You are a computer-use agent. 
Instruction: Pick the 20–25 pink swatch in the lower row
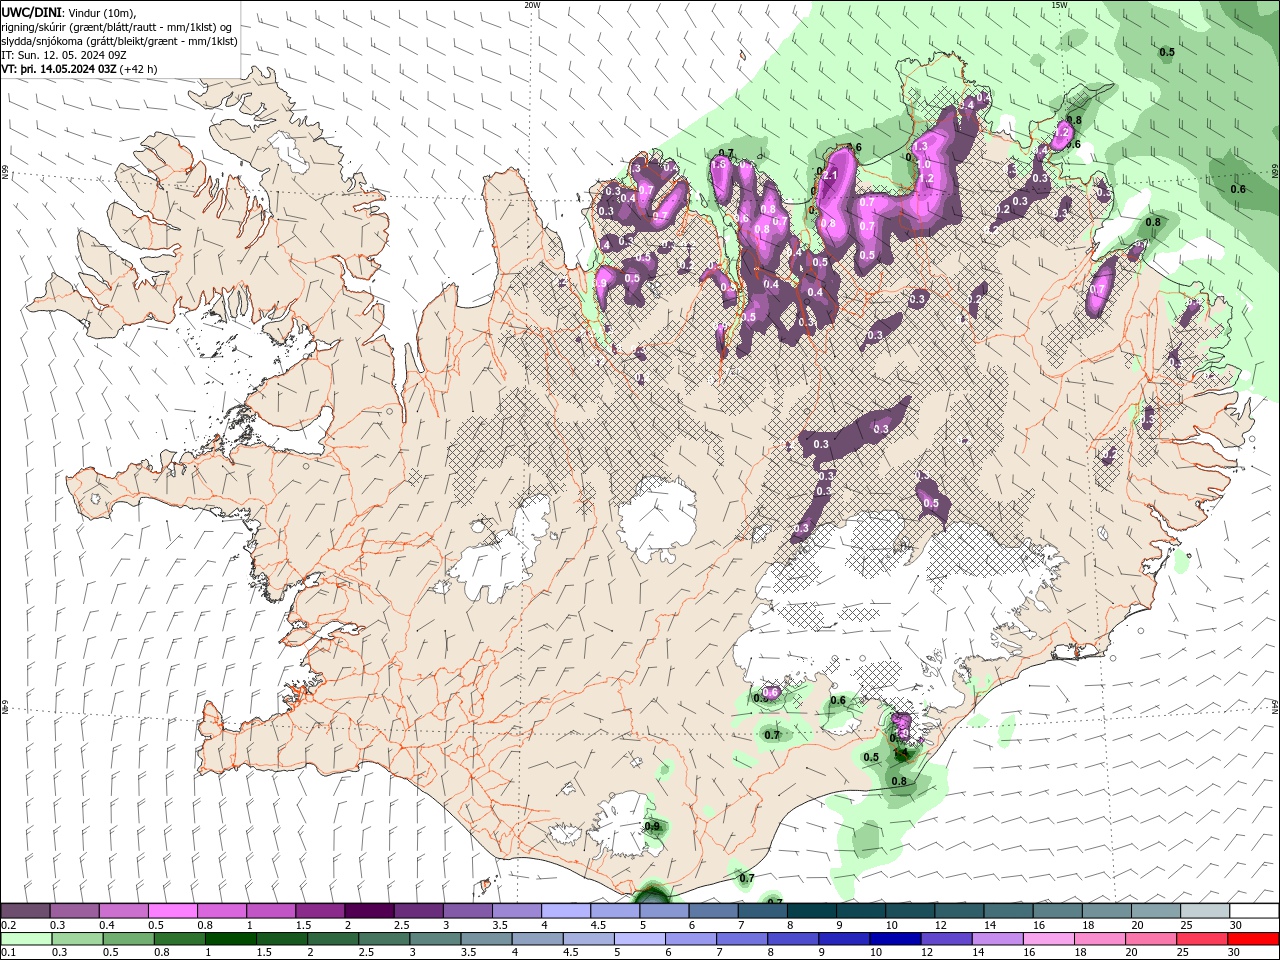1150,939
